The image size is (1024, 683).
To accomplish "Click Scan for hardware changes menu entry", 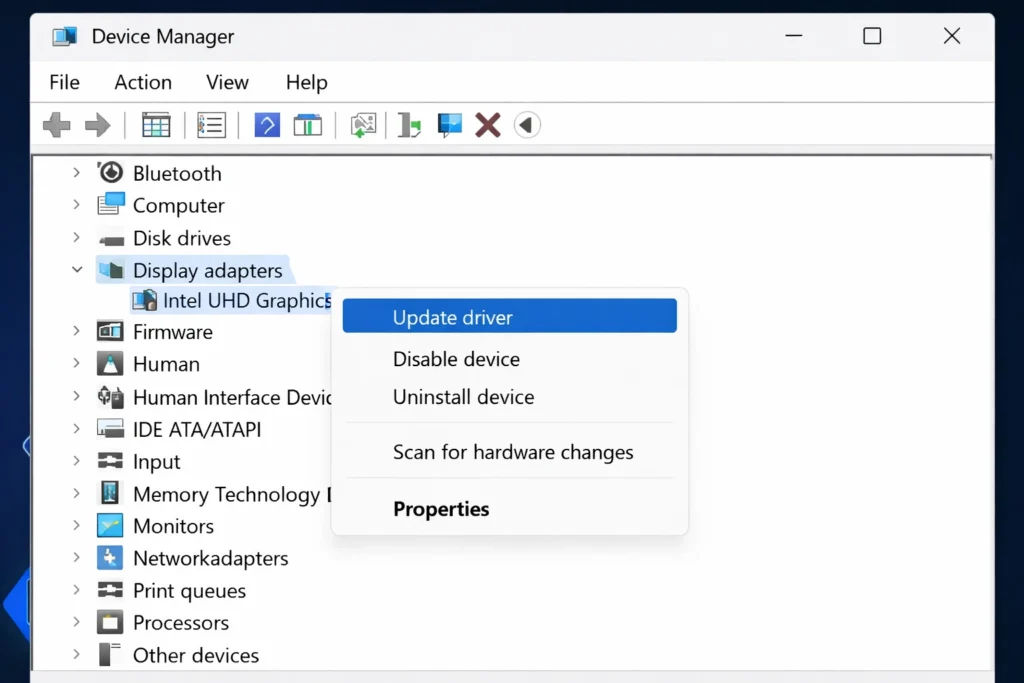I will [x=512, y=452].
